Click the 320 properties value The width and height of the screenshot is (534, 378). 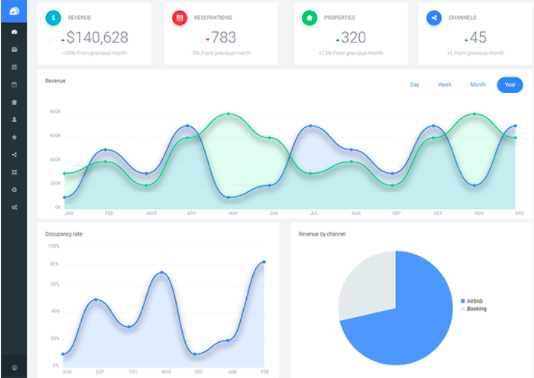pyautogui.click(x=354, y=37)
